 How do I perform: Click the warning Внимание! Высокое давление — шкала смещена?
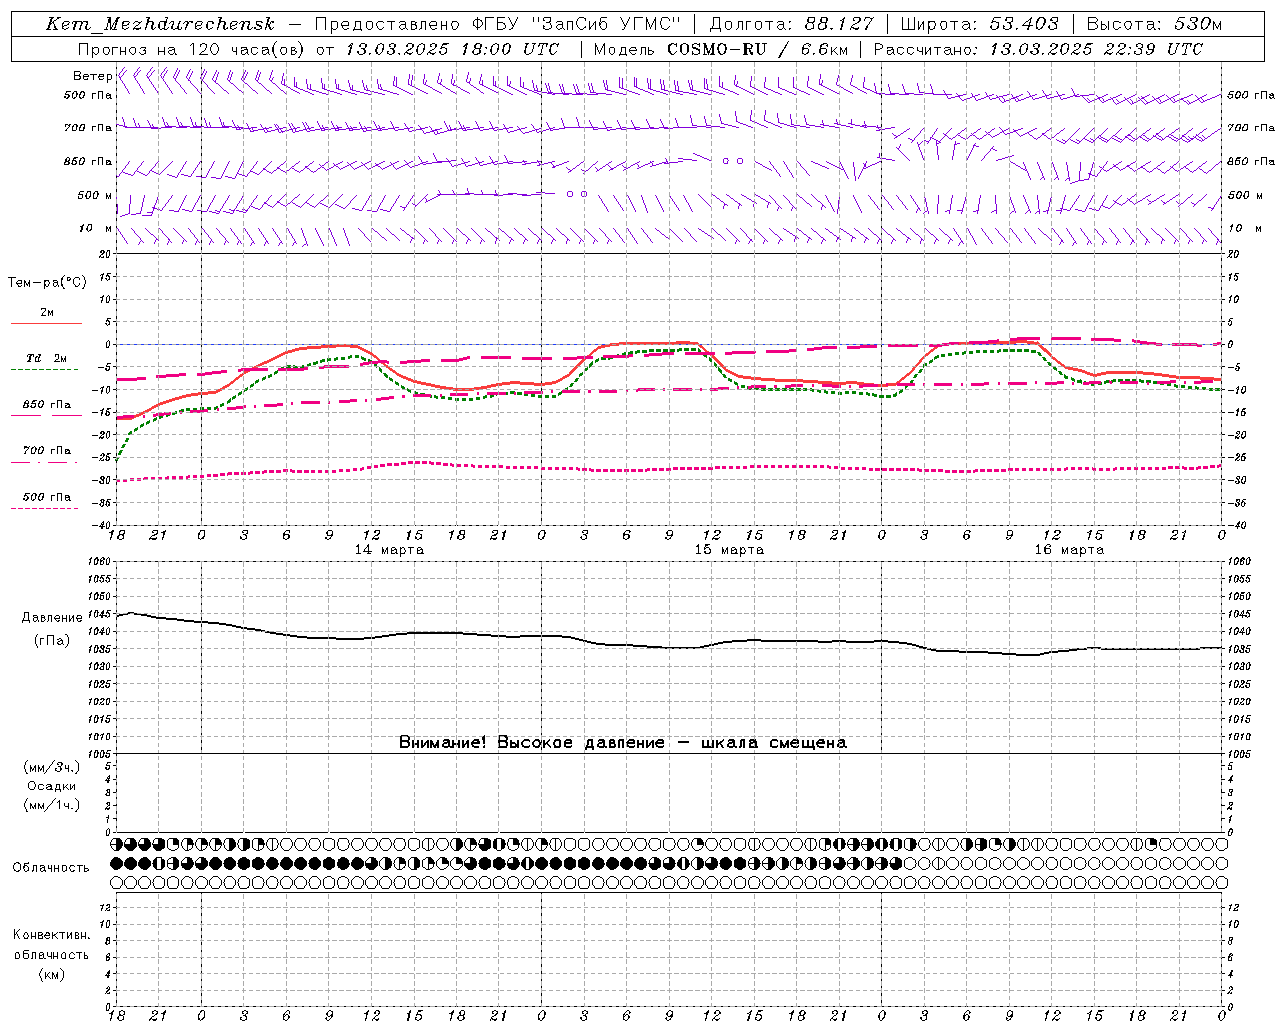tap(623, 742)
